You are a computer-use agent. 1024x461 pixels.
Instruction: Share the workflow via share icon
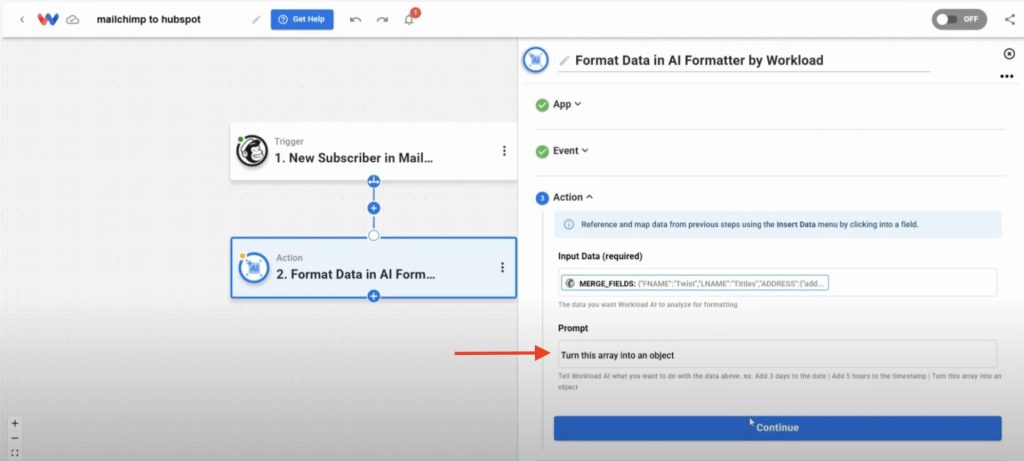1010,20
